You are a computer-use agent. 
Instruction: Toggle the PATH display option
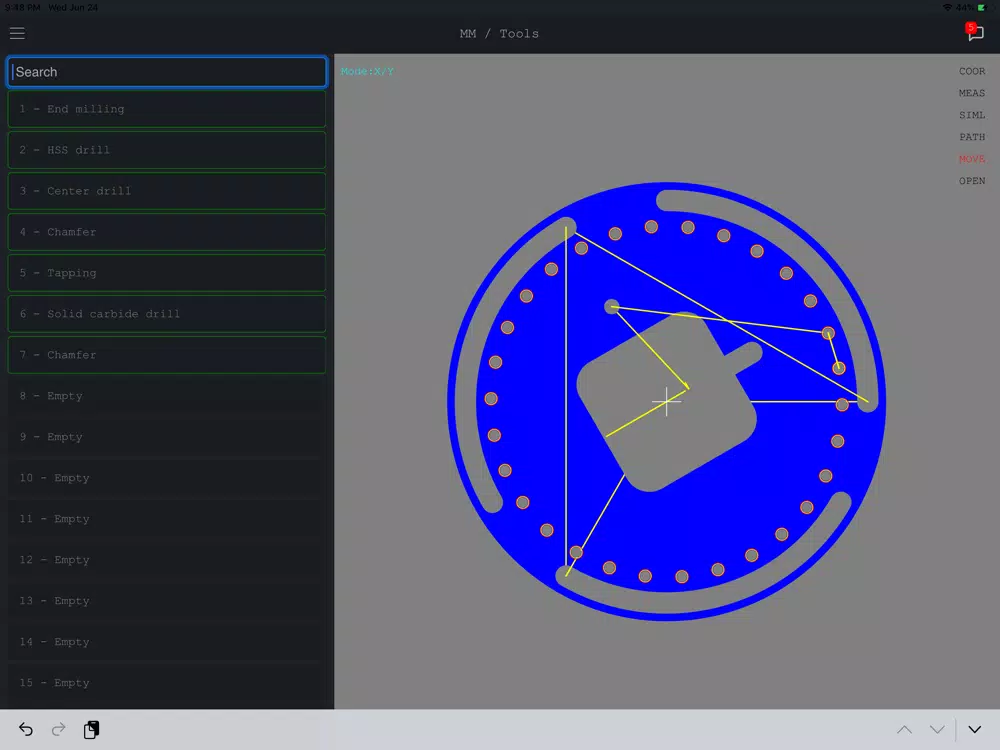(971, 137)
